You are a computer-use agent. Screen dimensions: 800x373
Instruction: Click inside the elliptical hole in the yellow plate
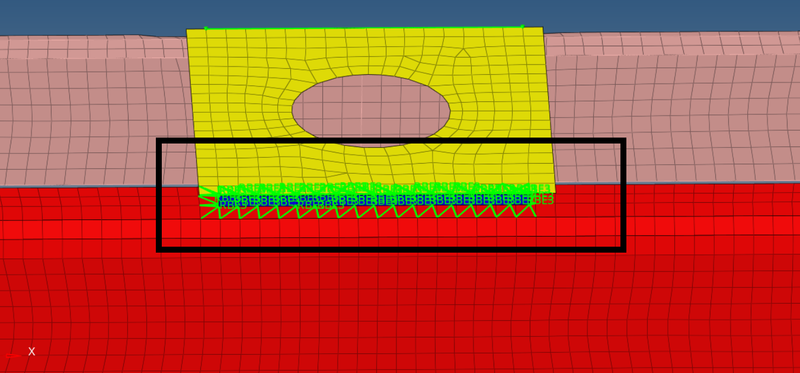point(371,110)
